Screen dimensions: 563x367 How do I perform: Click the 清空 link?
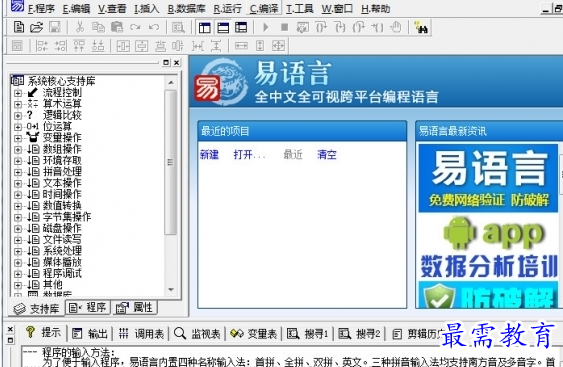[327, 155]
